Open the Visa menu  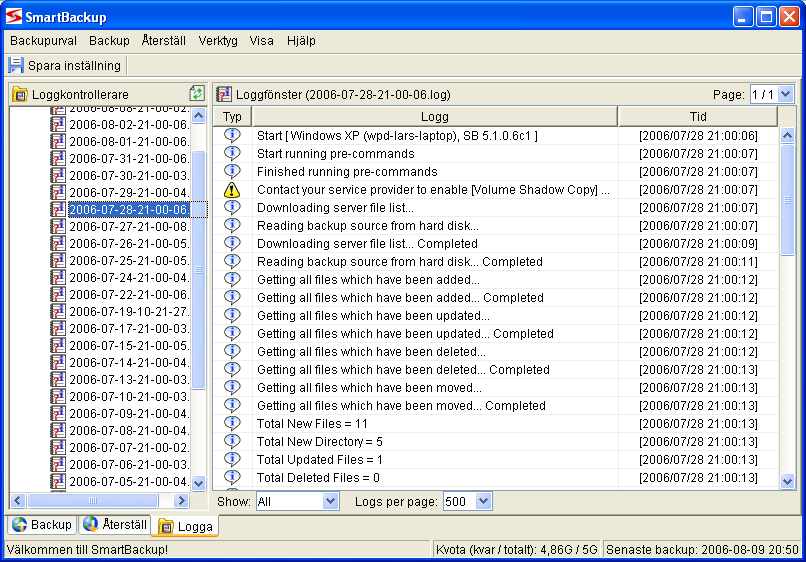pyautogui.click(x=261, y=41)
